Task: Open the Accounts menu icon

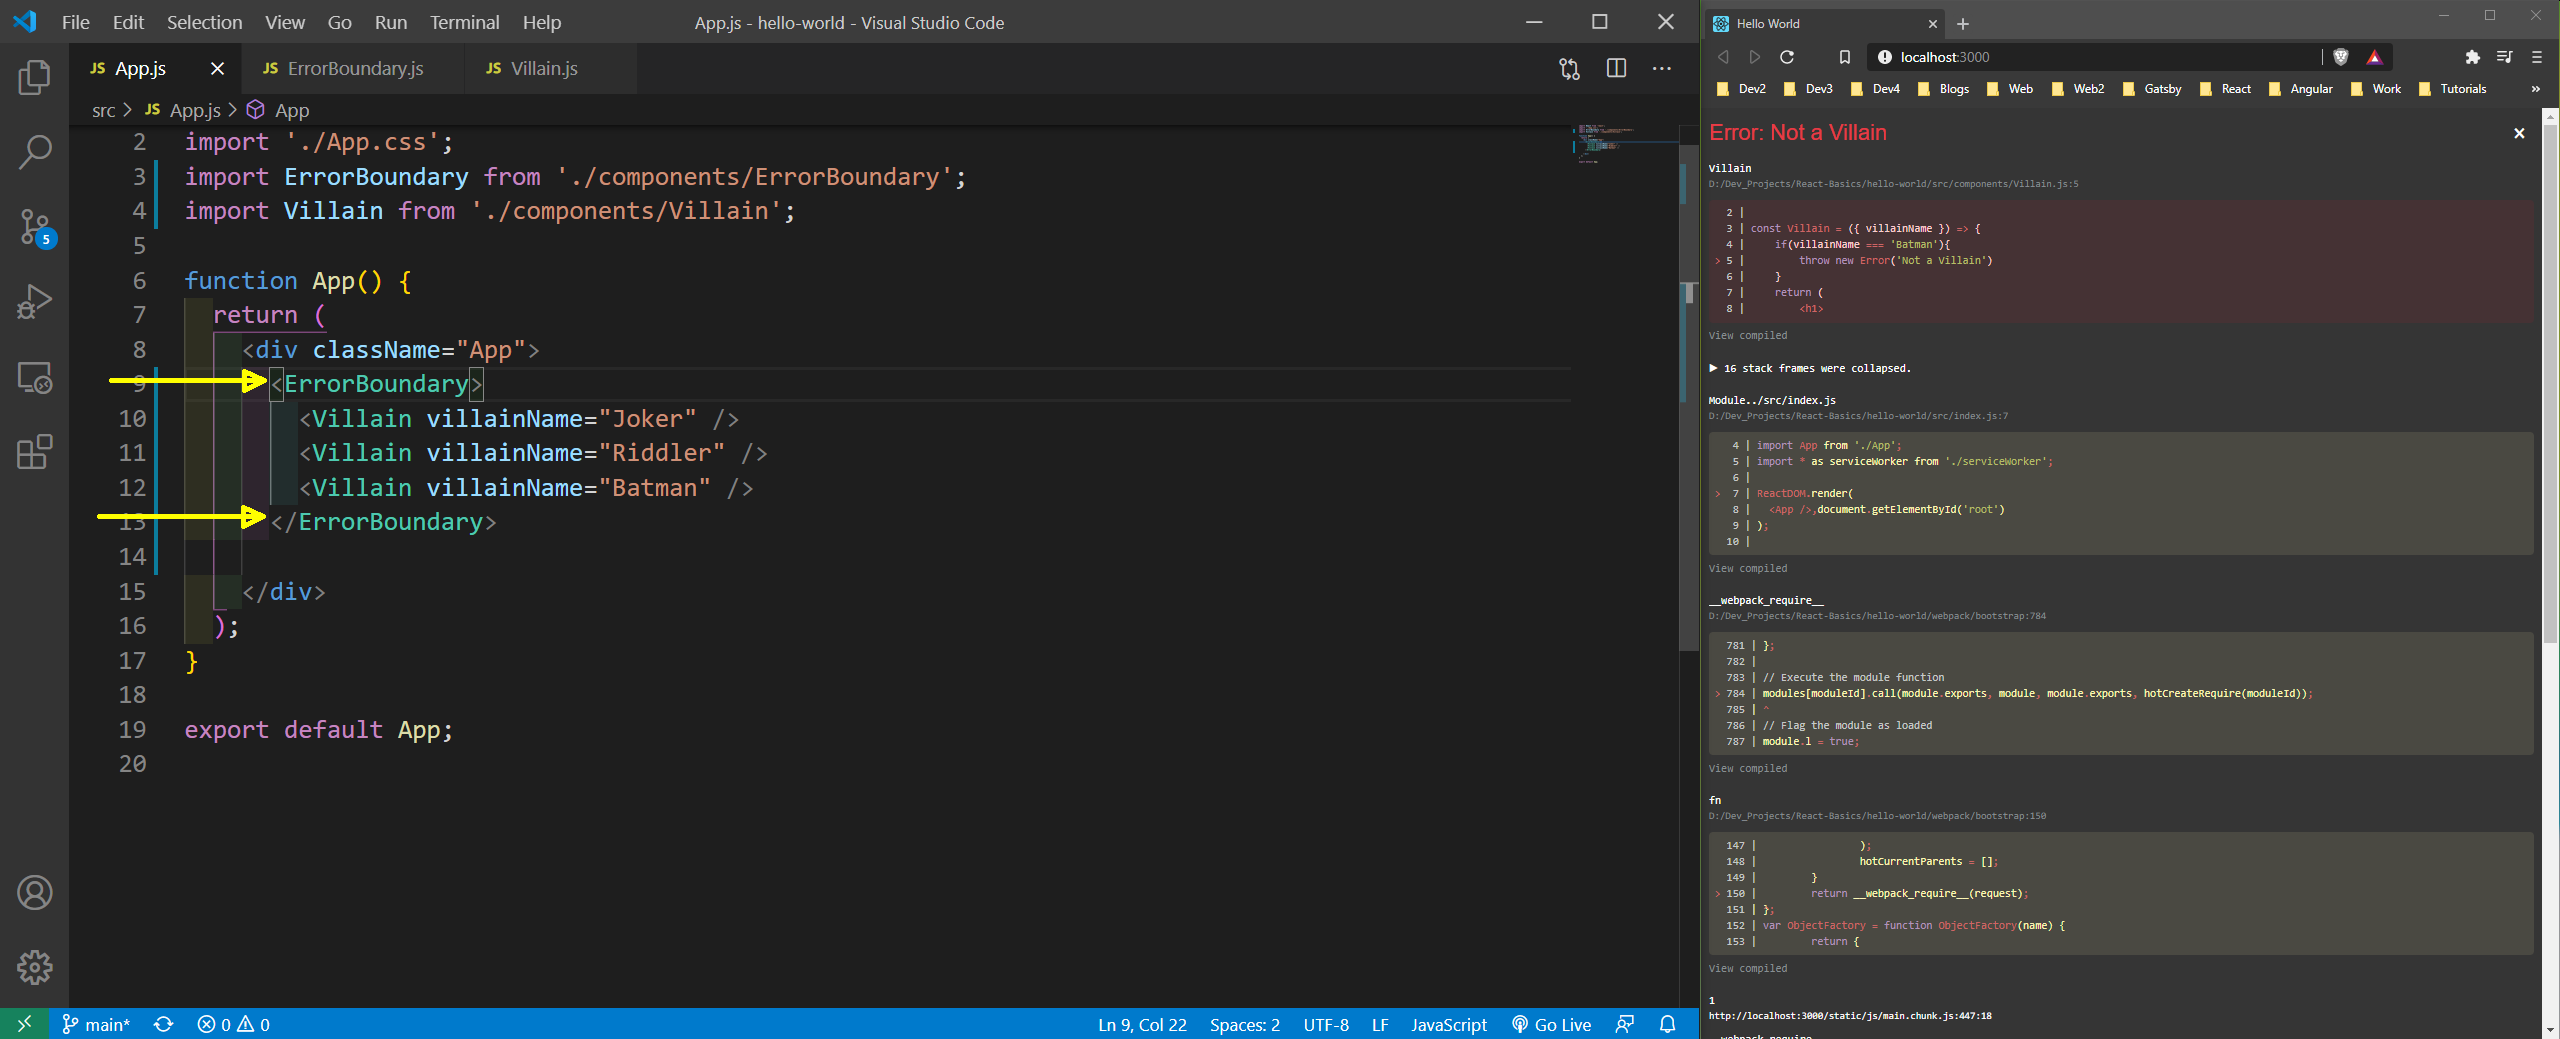Action: (x=34, y=892)
